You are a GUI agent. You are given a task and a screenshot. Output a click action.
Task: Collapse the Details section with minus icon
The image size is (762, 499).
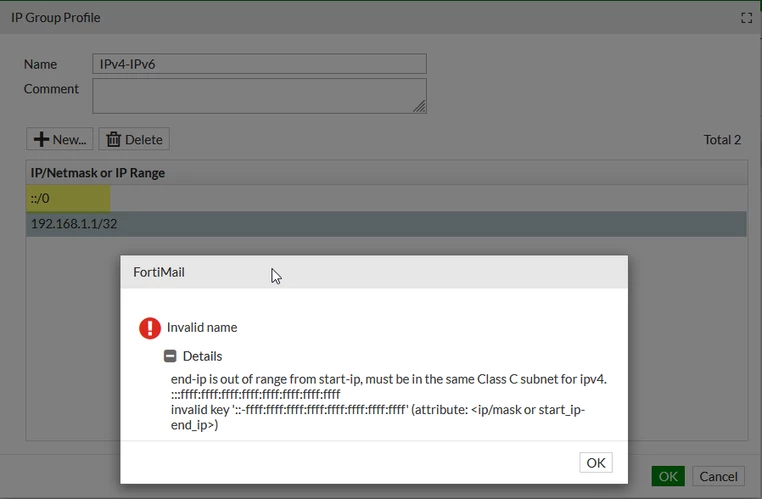[x=170, y=356]
